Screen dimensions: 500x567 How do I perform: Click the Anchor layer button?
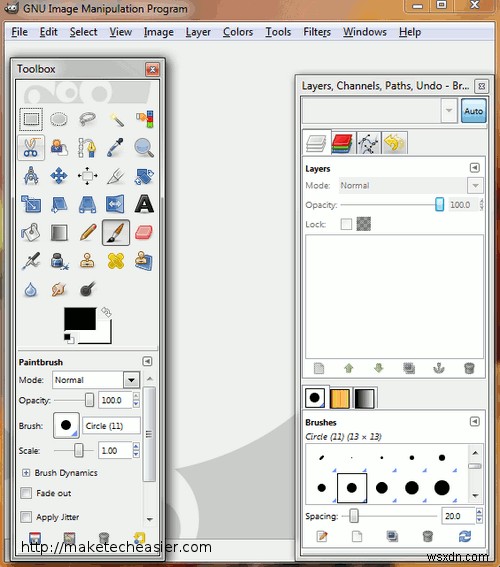click(x=439, y=368)
